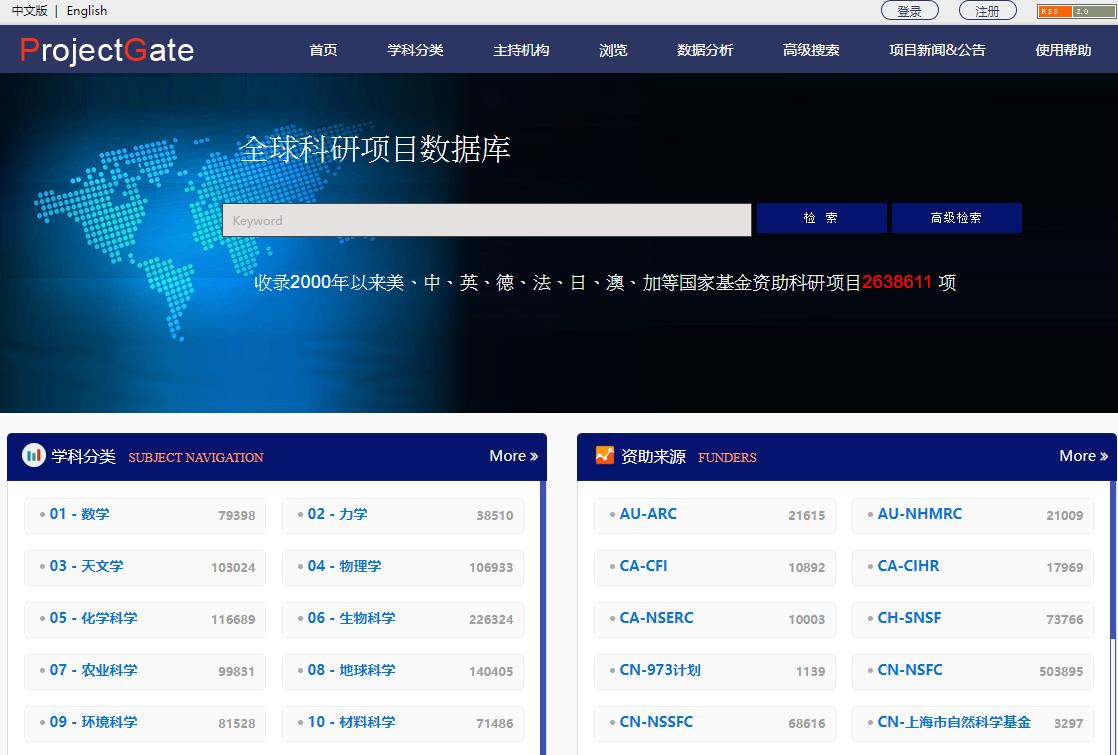
Task: Open the 高级搜索 menu item
Action: [x=811, y=50]
